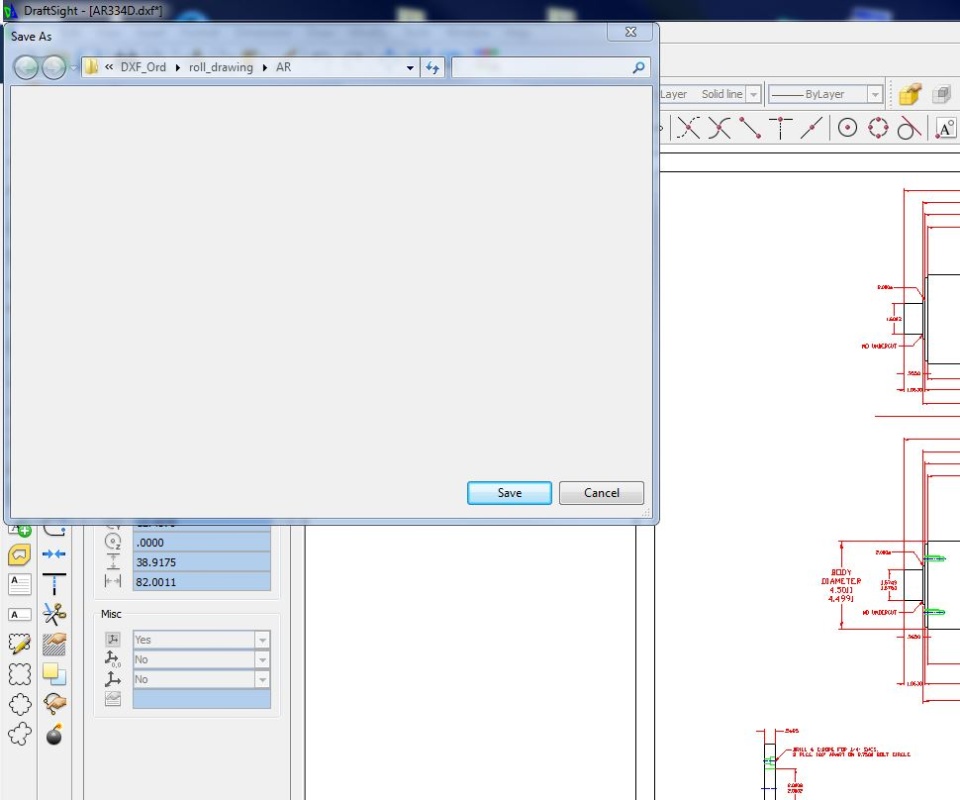The image size is (960, 800).
Task: Click the BODY DIAMETER dimension text
Action: [841, 585]
